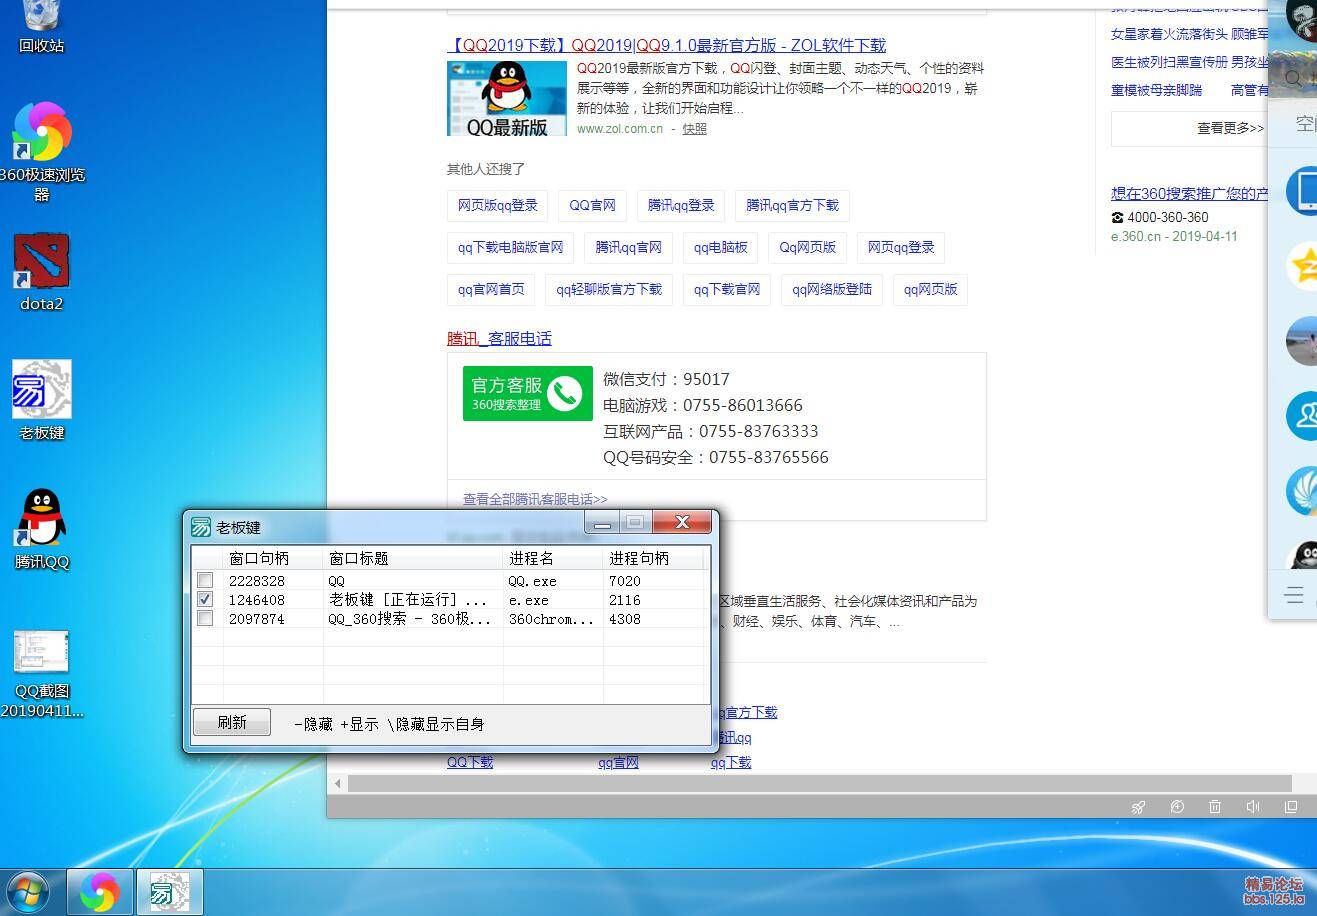Select qq网络版登陆 related search
The image size is (1317, 916).
832,289
